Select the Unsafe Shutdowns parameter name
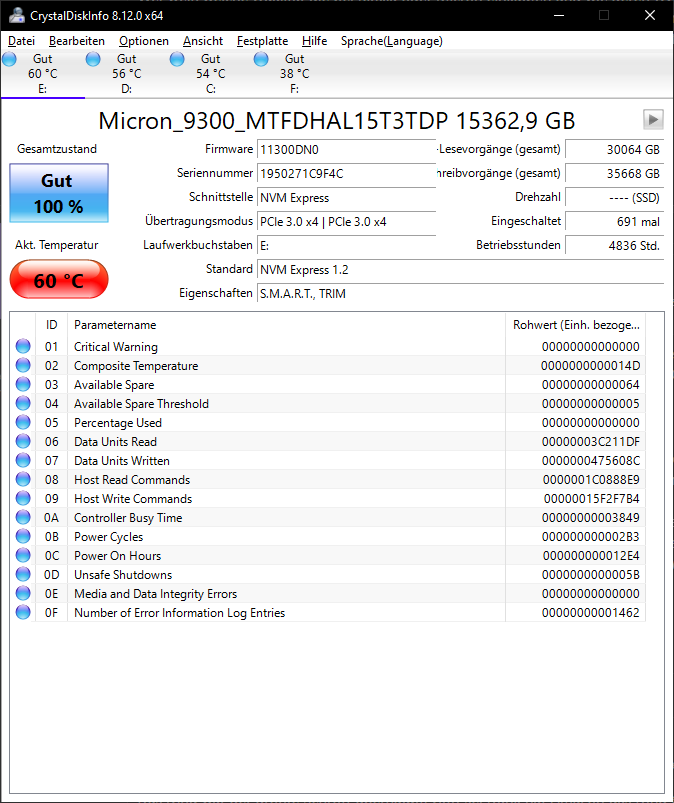The image size is (674, 803). pos(123,574)
